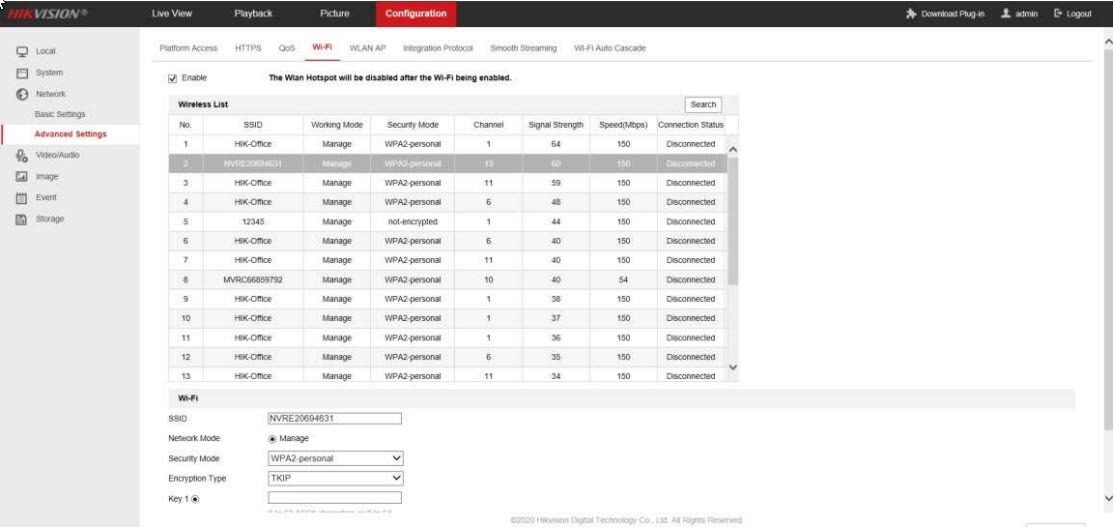The height and width of the screenshot is (530, 1114).
Task: Click the Network globe icon in sidebar
Action: (21, 94)
